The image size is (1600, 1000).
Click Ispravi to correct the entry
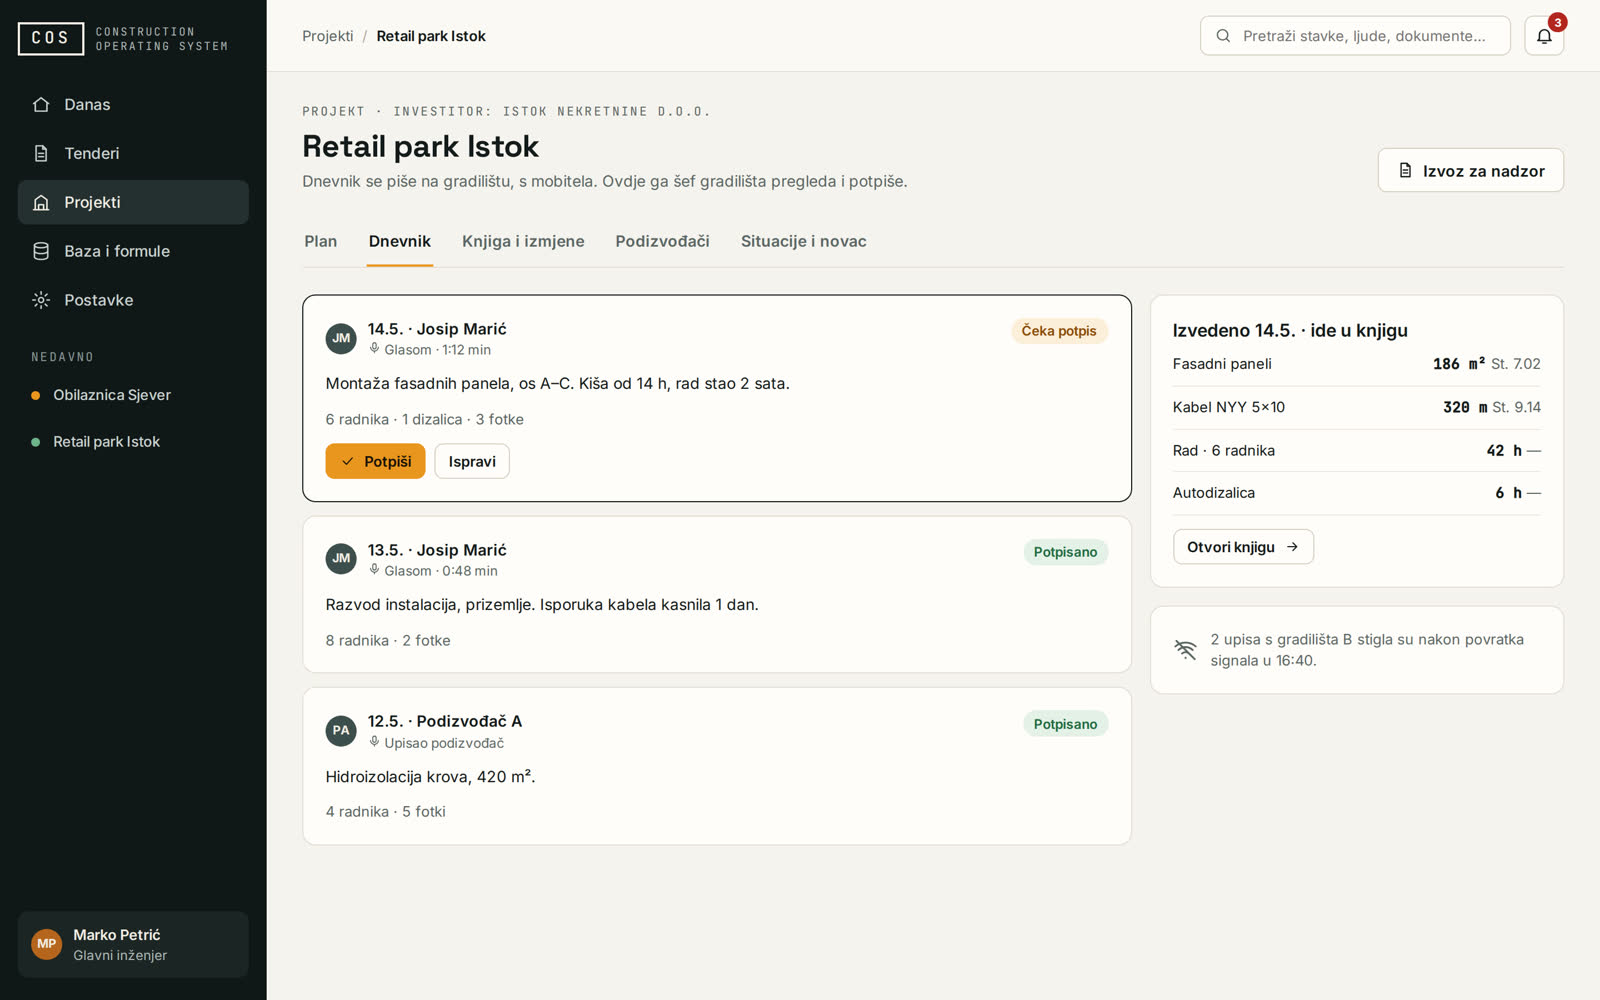(x=472, y=461)
